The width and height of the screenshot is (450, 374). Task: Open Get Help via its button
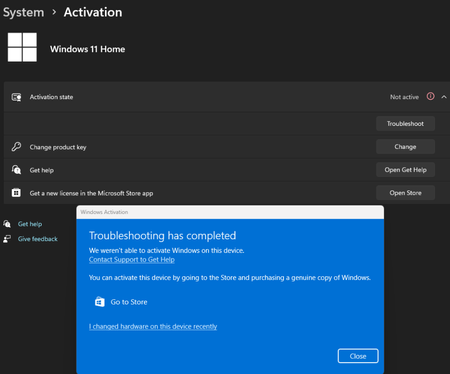point(405,170)
